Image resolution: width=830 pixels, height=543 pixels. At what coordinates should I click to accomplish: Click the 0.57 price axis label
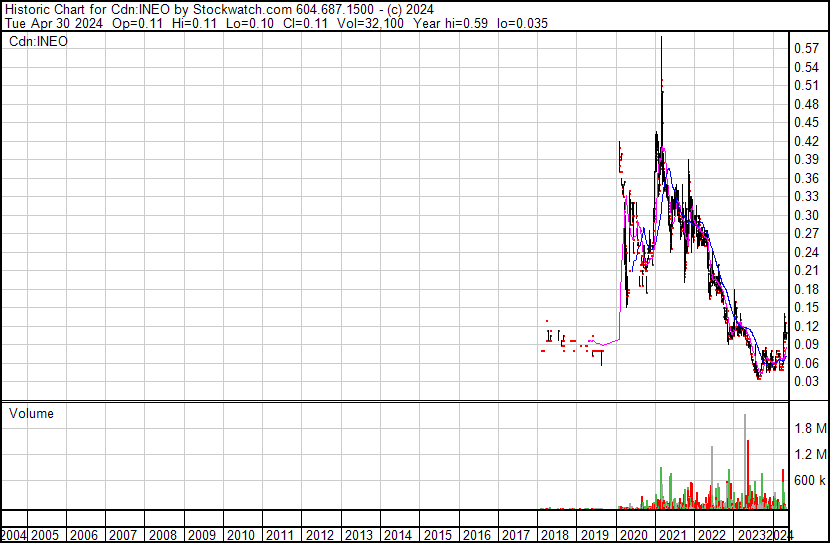tap(807, 49)
